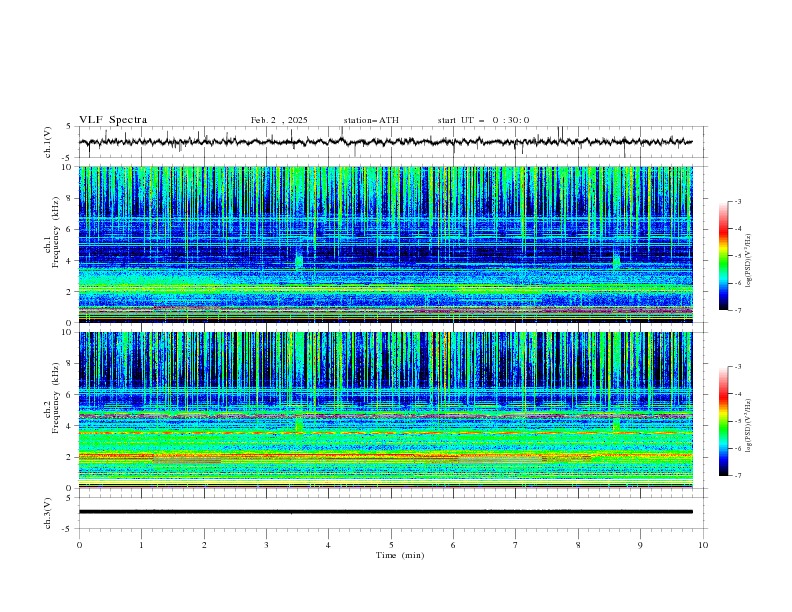The height and width of the screenshot is (612, 792).
Task: Click ch.1 frequency axis "8" kHz tick label
Action: pos(71,198)
